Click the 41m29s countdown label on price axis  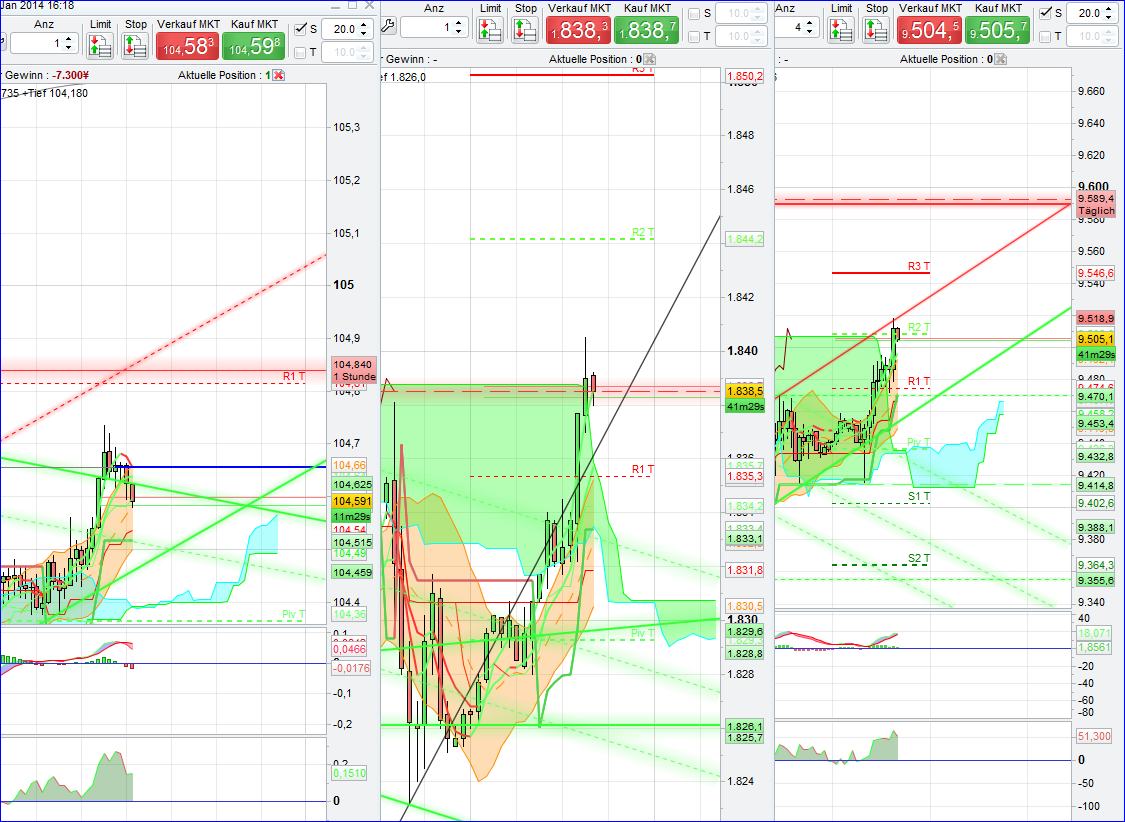click(x=744, y=407)
